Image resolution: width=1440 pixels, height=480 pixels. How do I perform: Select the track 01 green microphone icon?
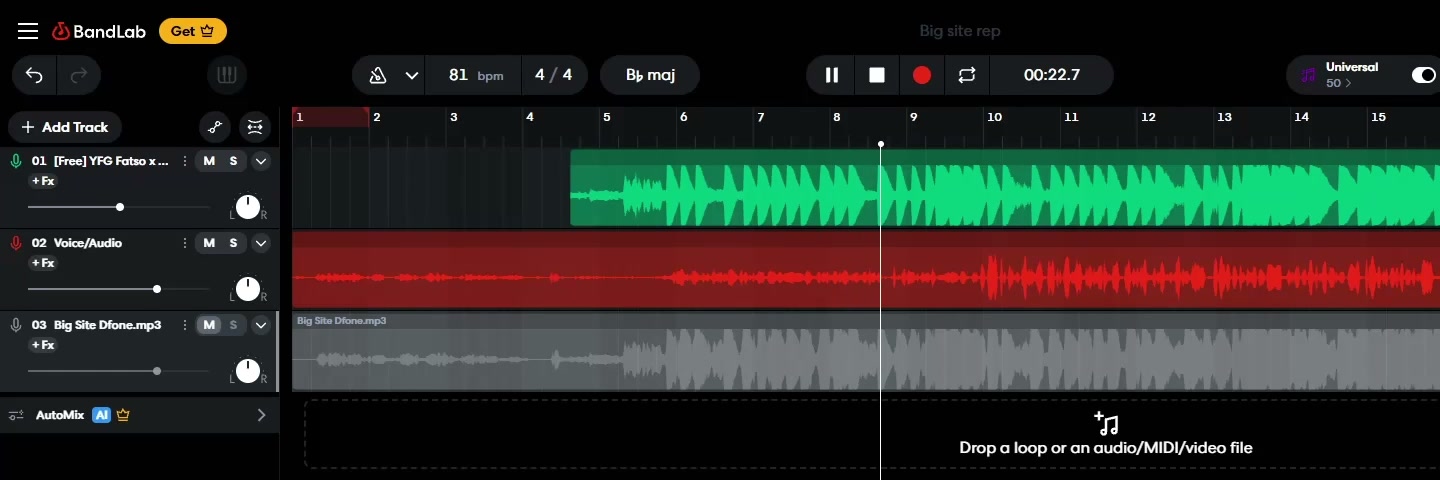[16, 161]
